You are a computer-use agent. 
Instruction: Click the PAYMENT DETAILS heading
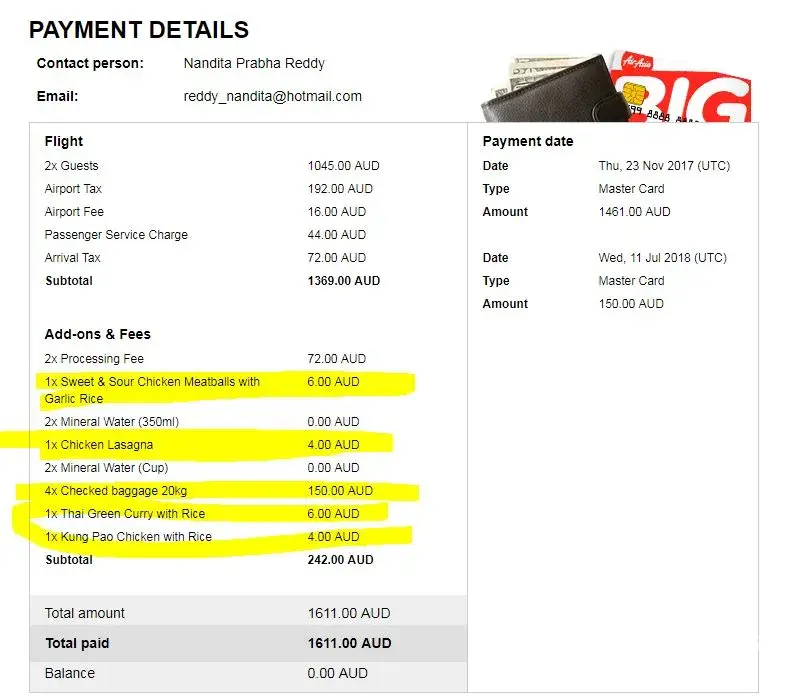tap(139, 30)
